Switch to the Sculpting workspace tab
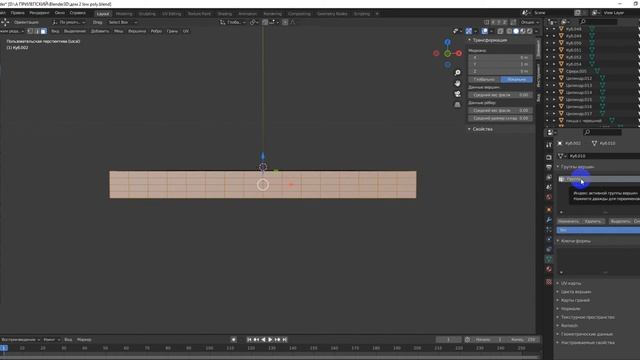This screenshot has width=640, height=360. (147, 13)
